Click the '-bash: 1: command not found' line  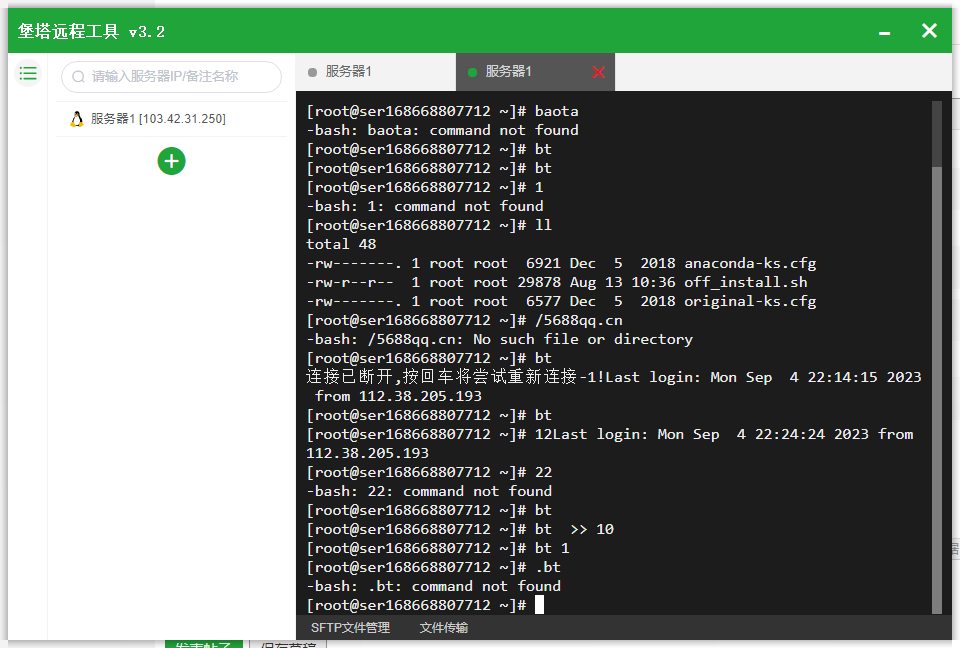click(425, 206)
